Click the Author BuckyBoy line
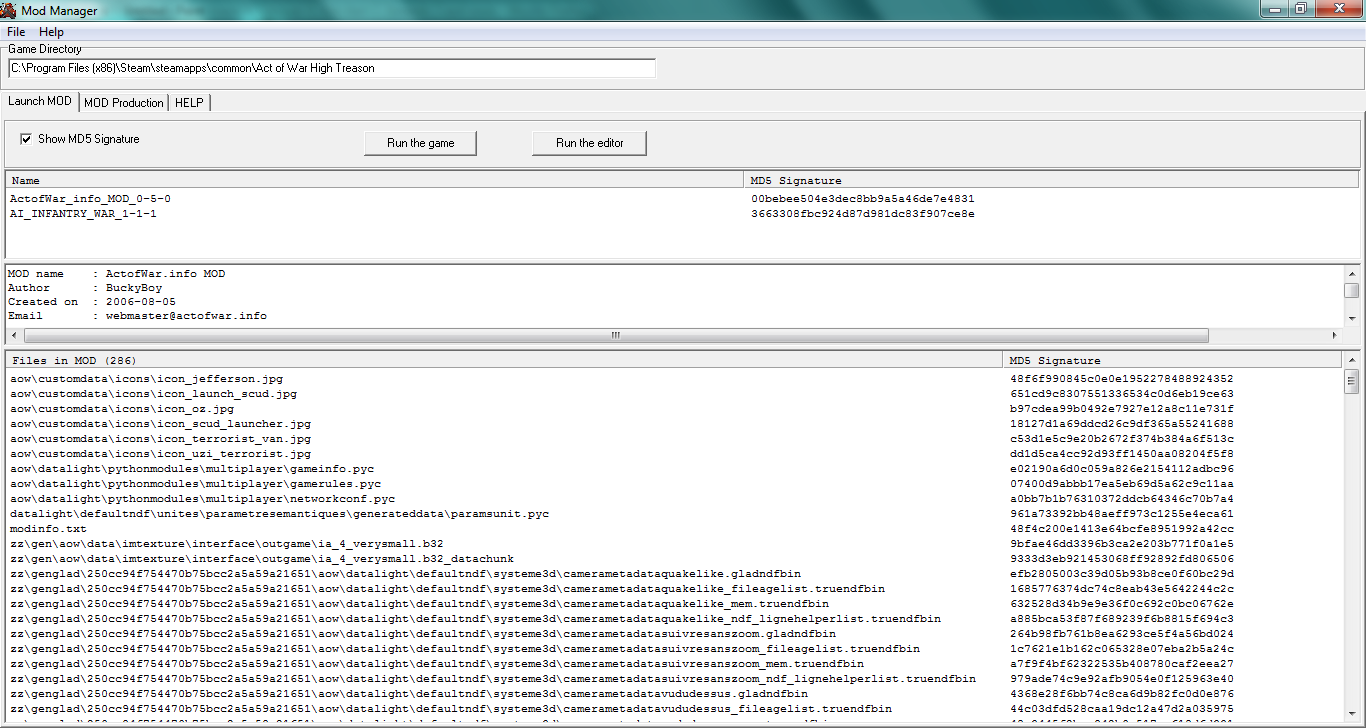This screenshot has width=1366, height=728. (x=85, y=288)
